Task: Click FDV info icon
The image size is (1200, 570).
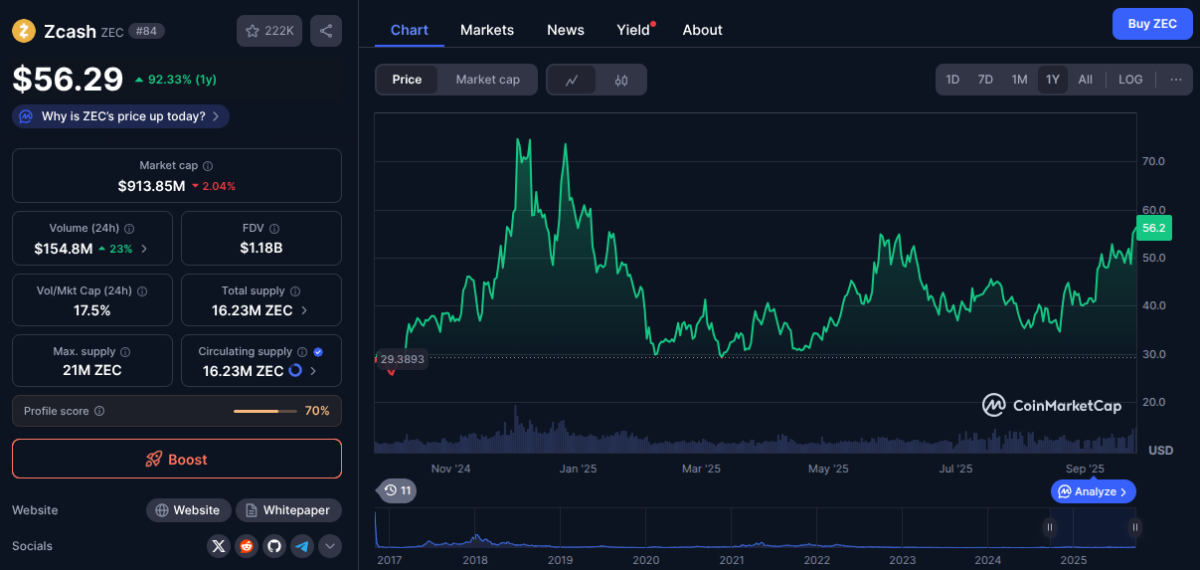Action: click(273, 229)
